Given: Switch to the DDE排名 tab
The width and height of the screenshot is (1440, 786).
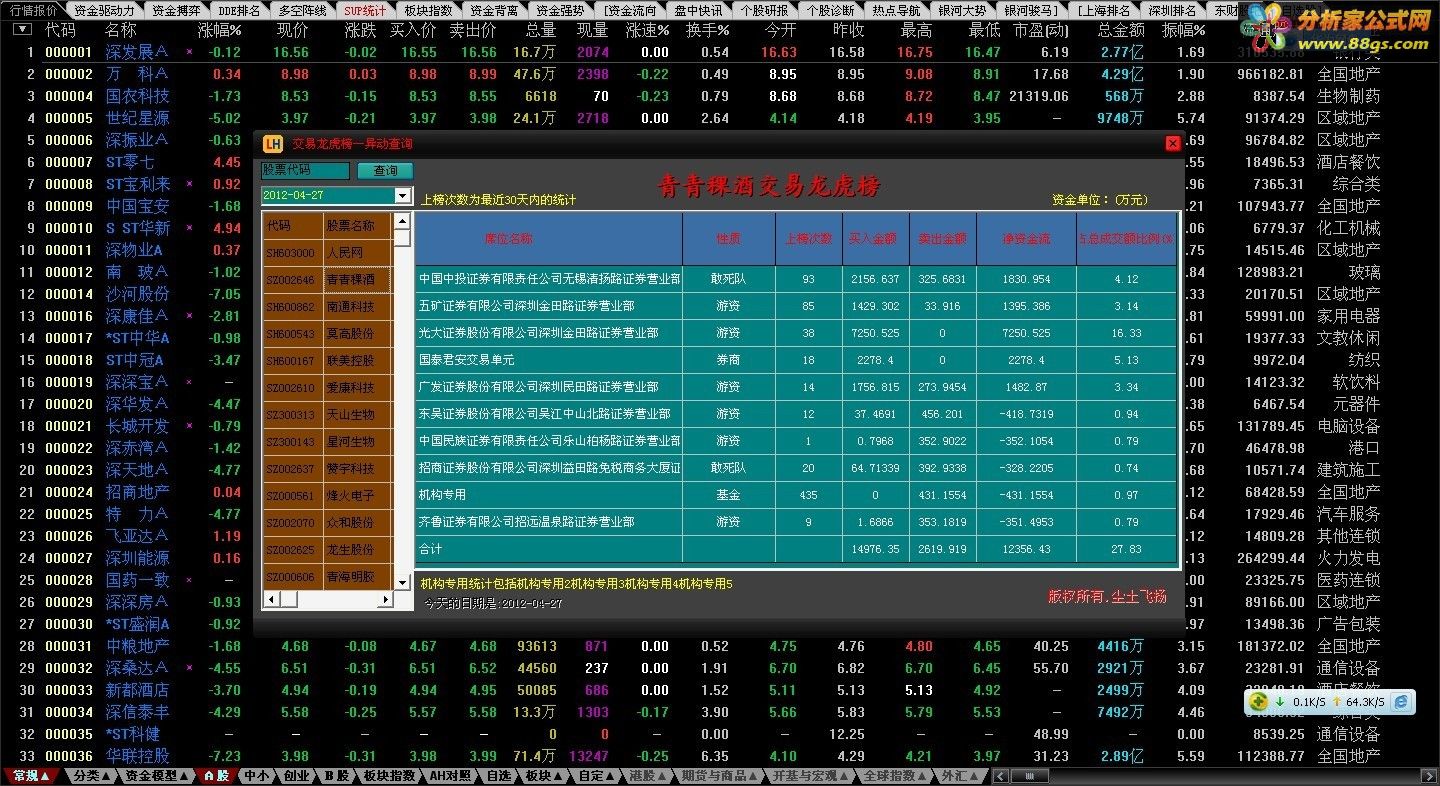Looking at the screenshot, I should tap(240, 10).
